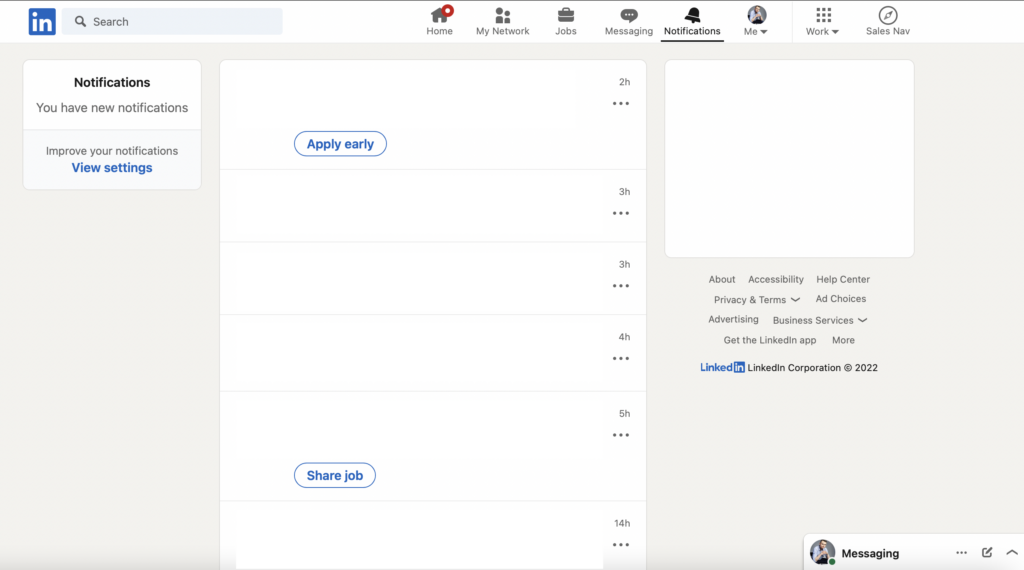Viewport: 1024px width, 570px height.
Task: Open the Work apps grid dropdown
Action: click(x=823, y=21)
